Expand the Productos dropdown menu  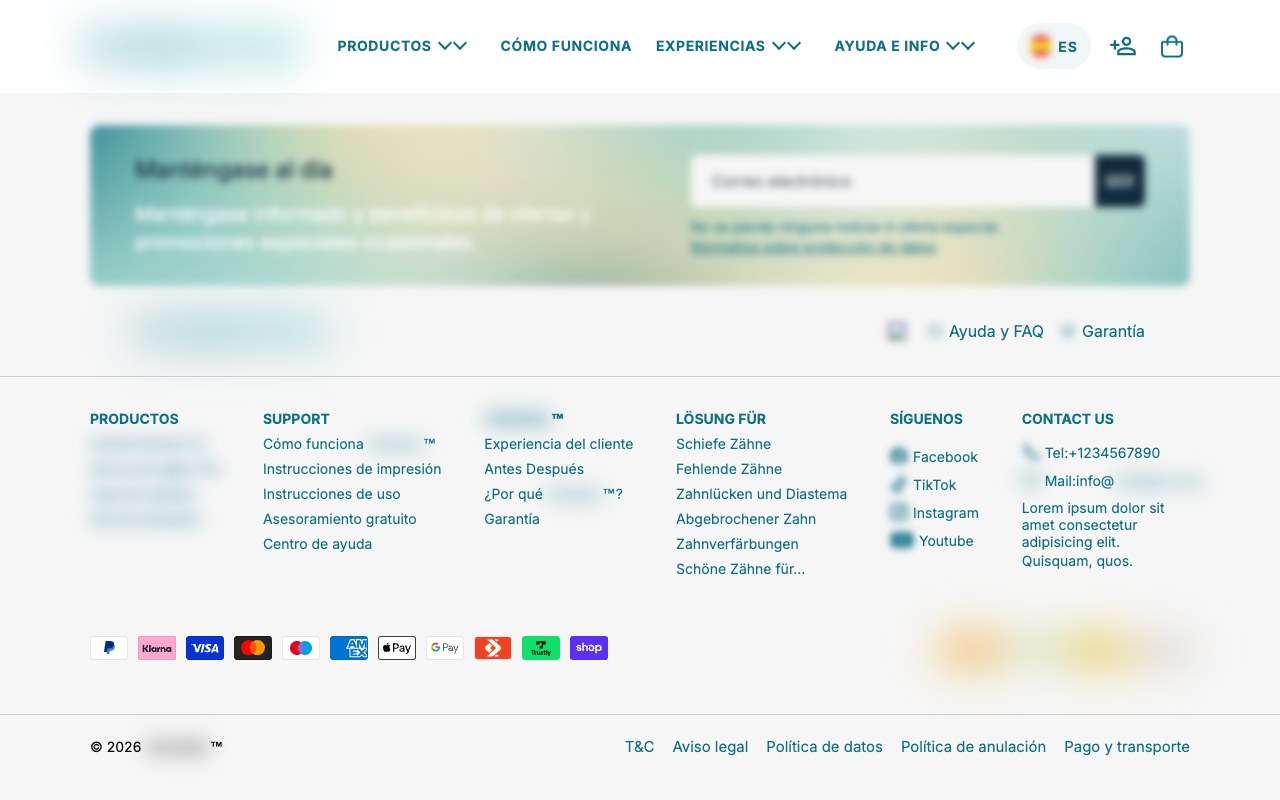(402, 46)
